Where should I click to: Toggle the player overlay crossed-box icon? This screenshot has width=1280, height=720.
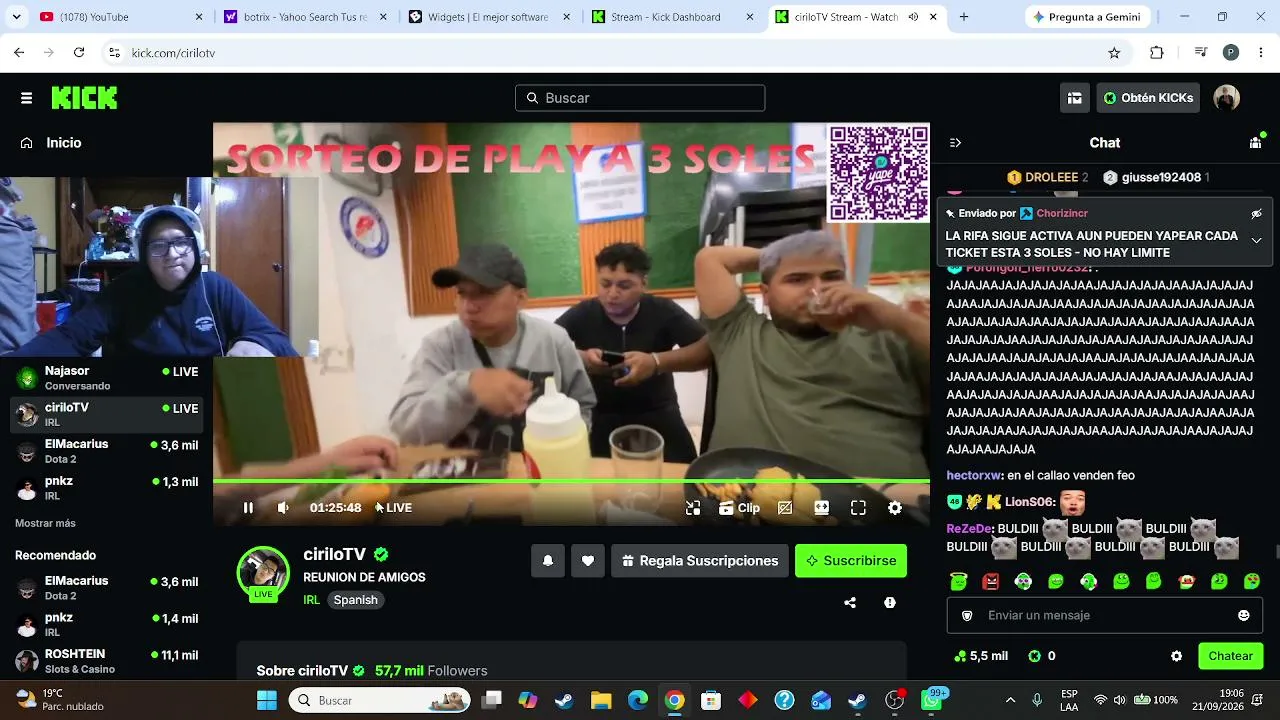(785, 508)
